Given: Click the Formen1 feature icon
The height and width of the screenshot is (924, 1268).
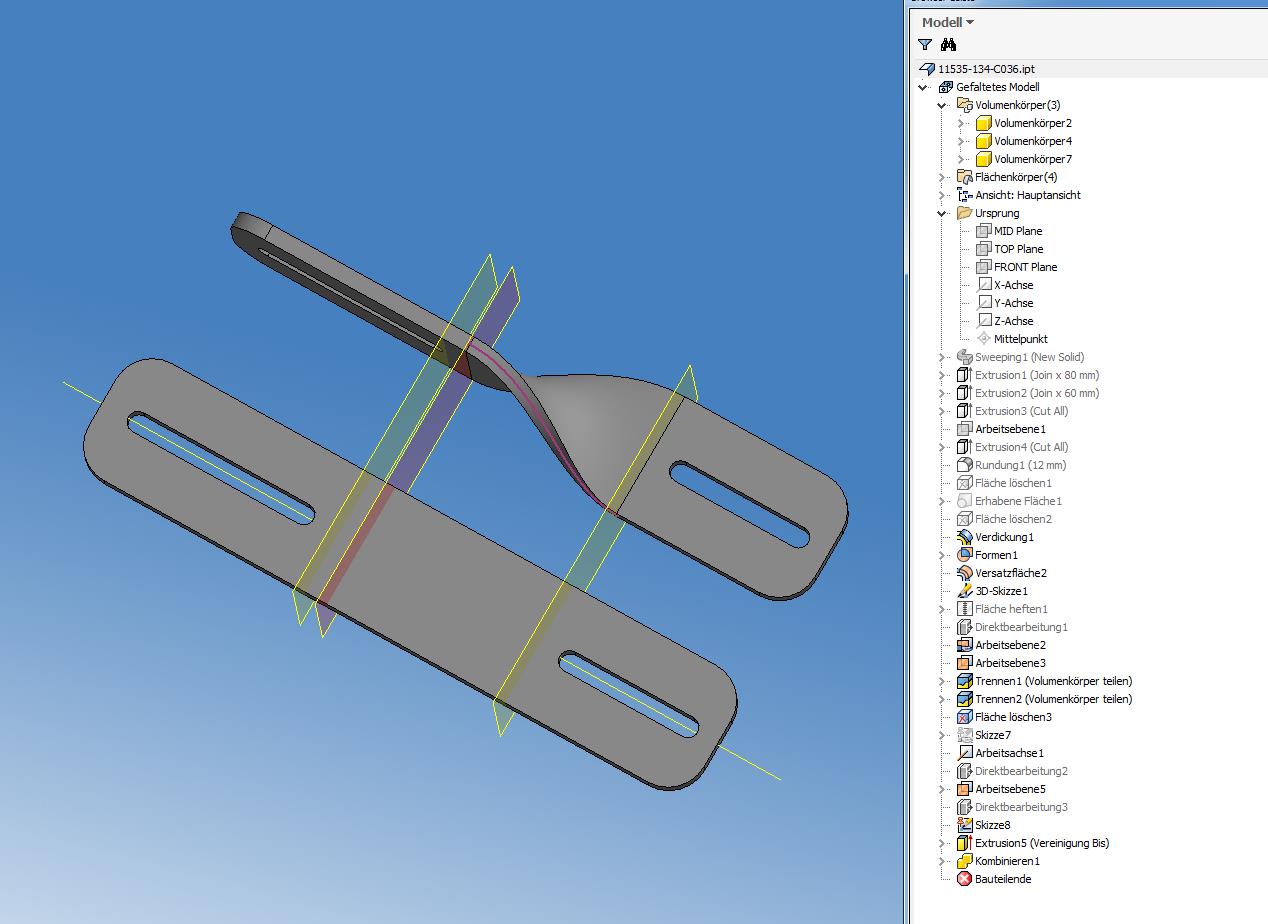Looking at the screenshot, I should click(x=964, y=555).
